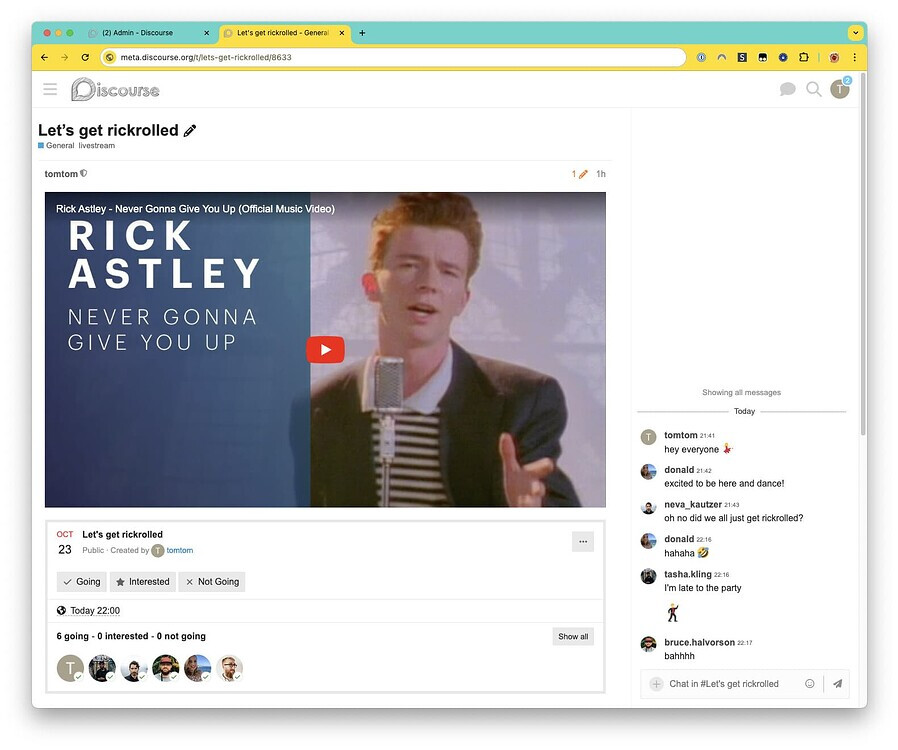The width and height of the screenshot is (898, 750).
Task: Open the General category link
Action: (59, 146)
